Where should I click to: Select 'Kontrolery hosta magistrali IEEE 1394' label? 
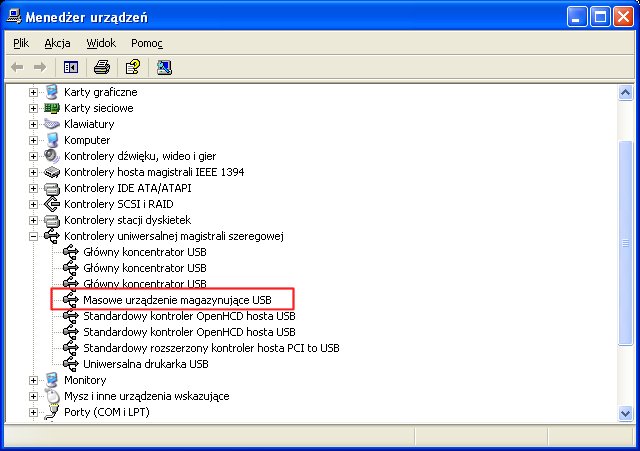[154, 172]
